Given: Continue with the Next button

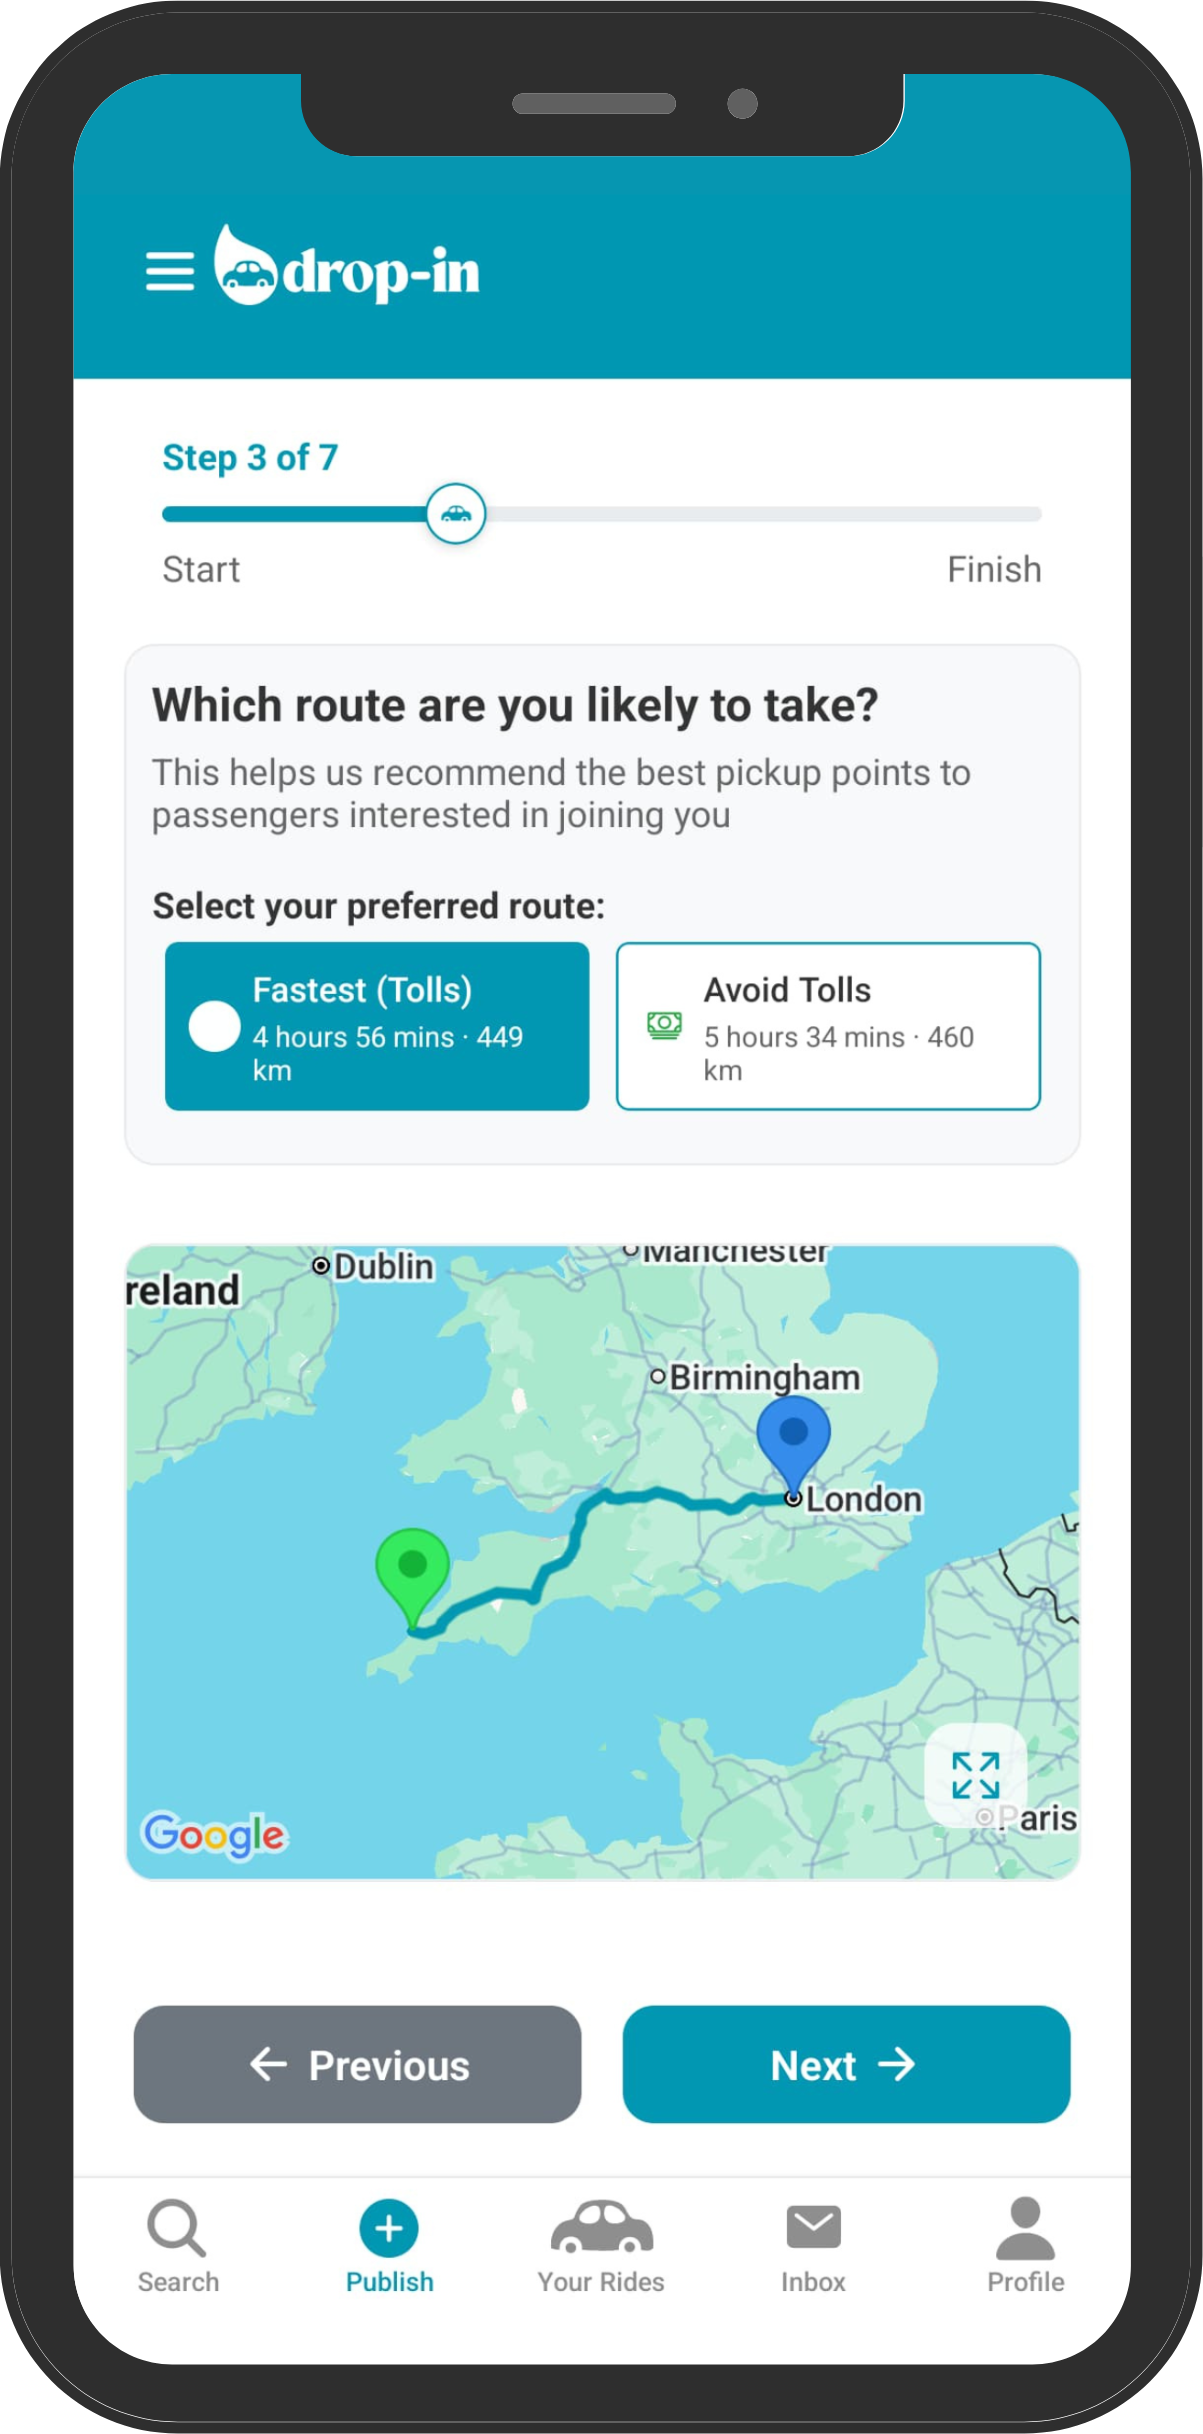Looking at the screenshot, I should [x=846, y=2064].
